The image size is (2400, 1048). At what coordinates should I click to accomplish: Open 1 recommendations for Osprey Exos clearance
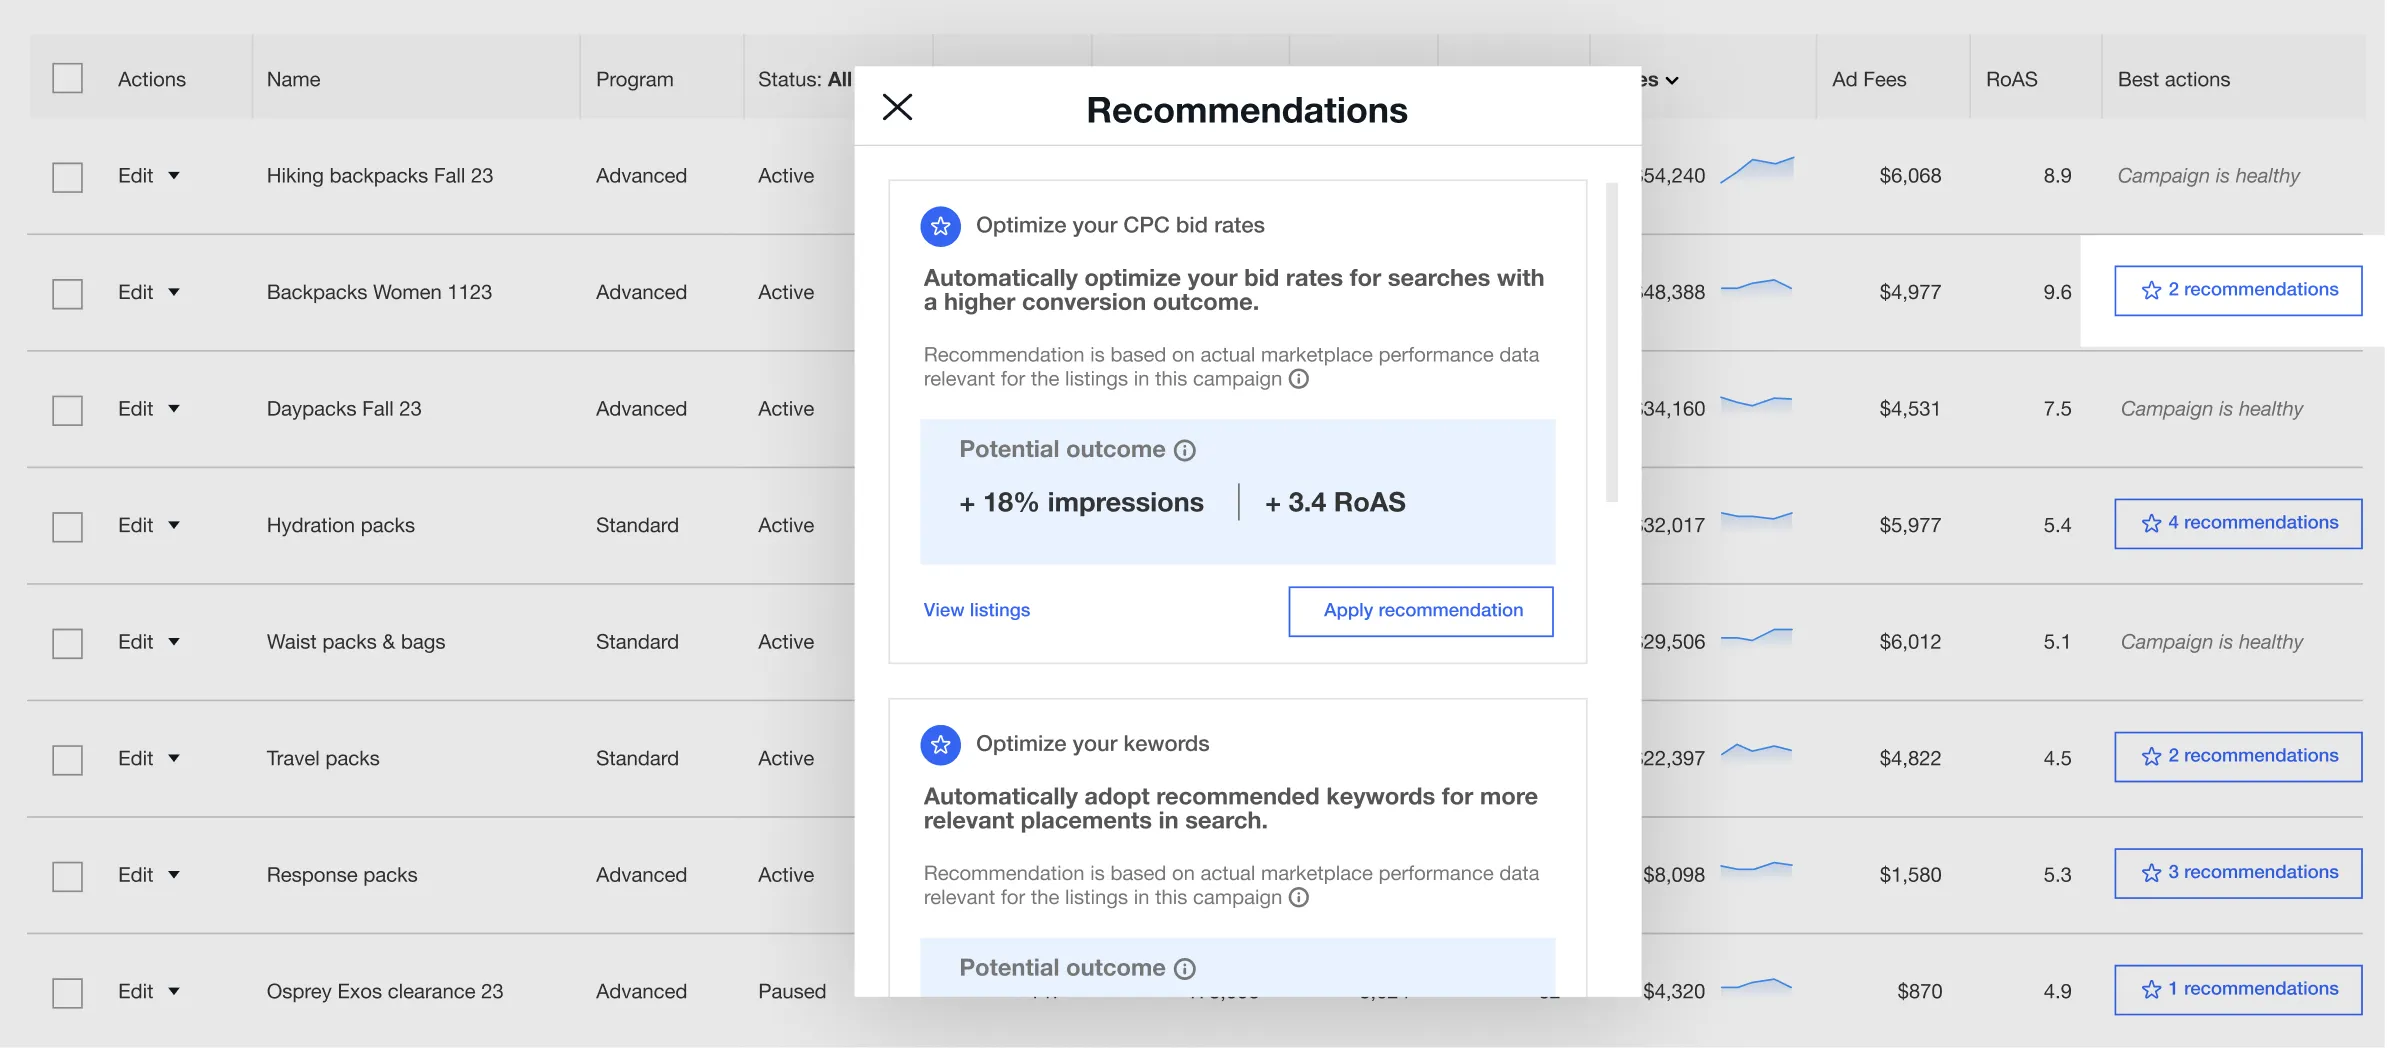point(2238,989)
